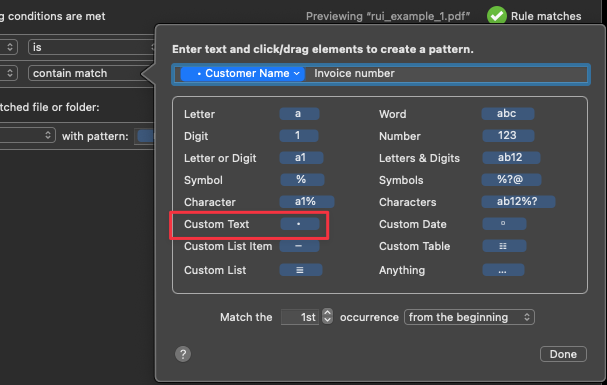Click the 'Rule matches' status text
Screen dimensions: 607x385
pyautogui.click(x=546, y=16)
